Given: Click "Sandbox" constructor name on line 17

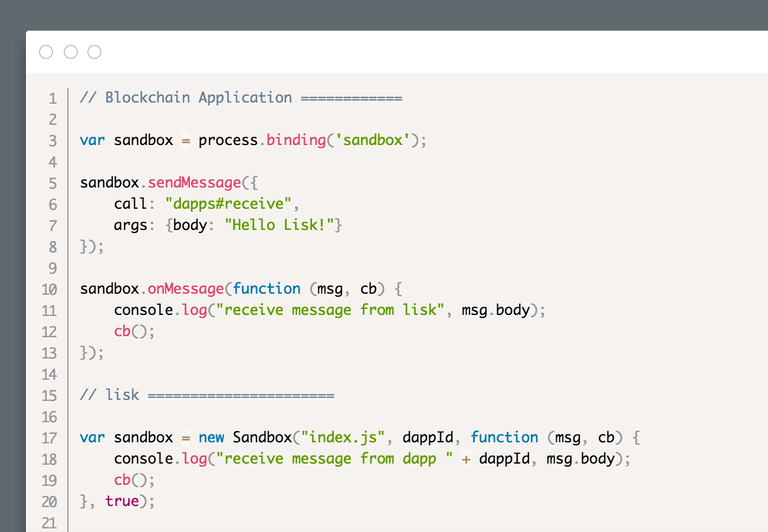Looking at the screenshot, I should coord(262,437).
